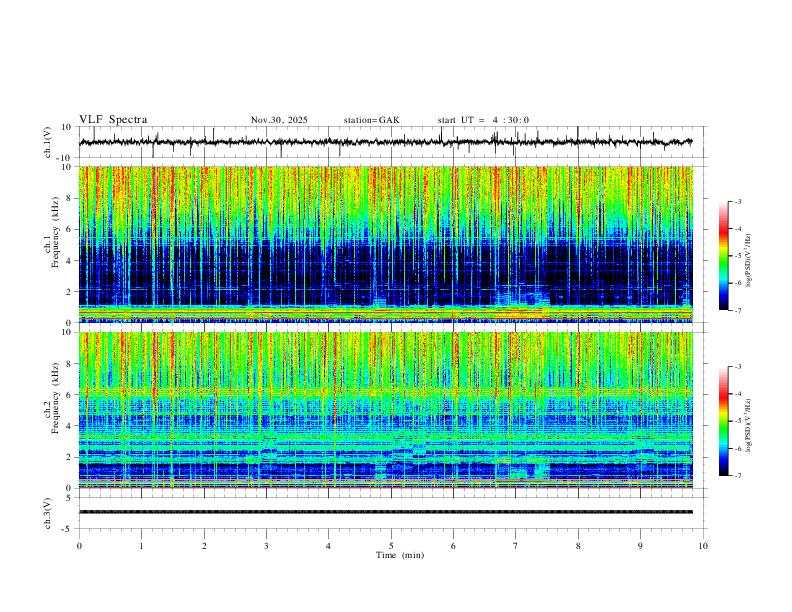Click the "5" tick on ch.3(V) axis

point(70,498)
